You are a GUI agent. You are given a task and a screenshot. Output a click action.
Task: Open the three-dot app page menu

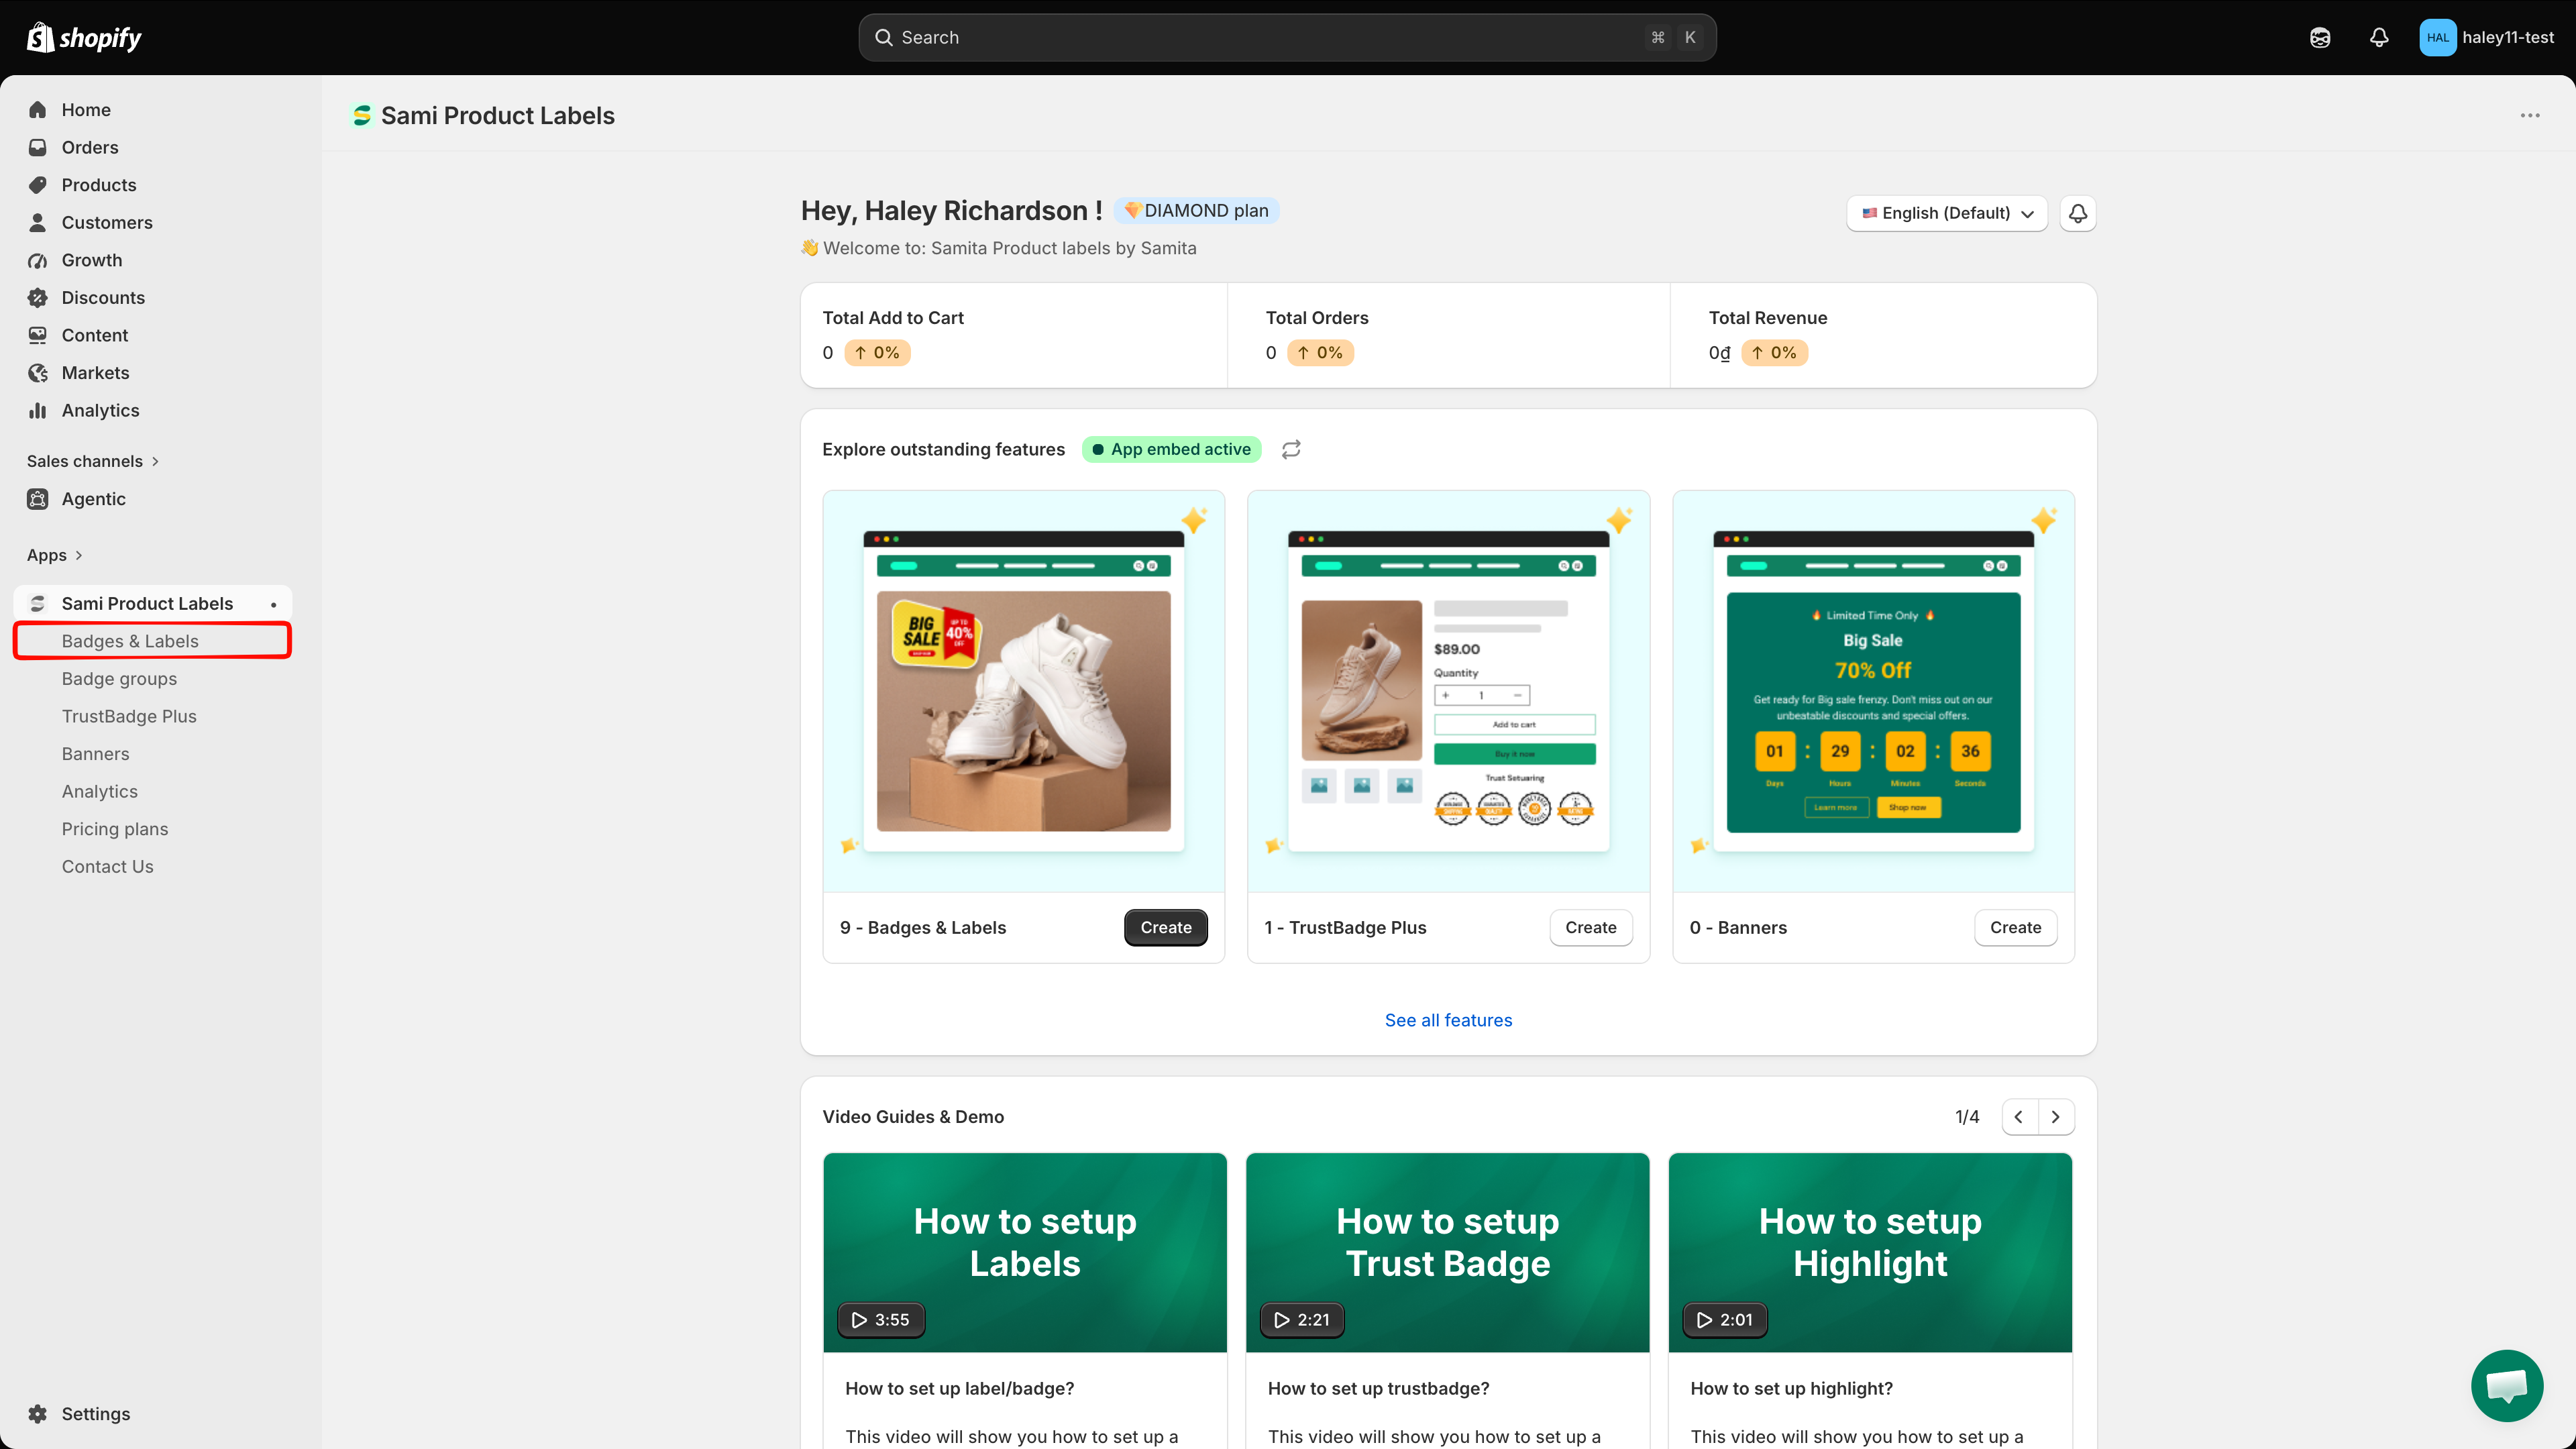click(2530, 115)
